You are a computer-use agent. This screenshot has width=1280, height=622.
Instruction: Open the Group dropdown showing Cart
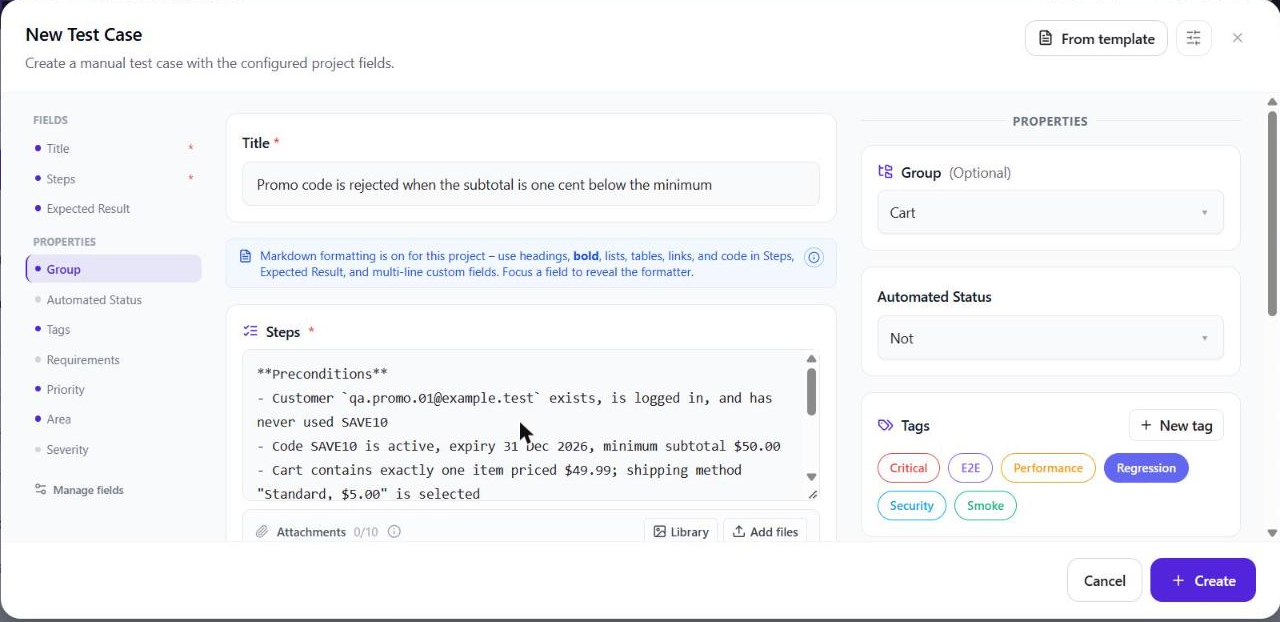pos(1050,212)
